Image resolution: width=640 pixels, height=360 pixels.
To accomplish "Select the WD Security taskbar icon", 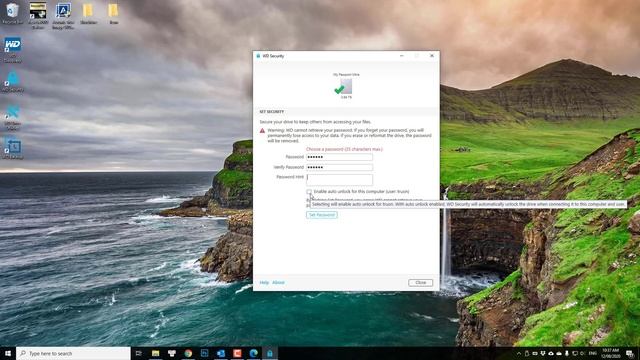I will (270, 353).
